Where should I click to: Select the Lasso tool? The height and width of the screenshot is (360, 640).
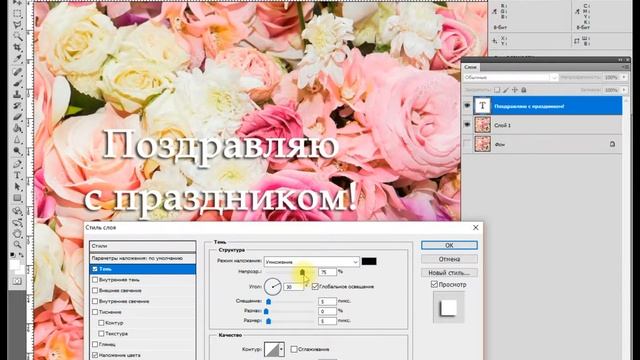pos(17,25)
